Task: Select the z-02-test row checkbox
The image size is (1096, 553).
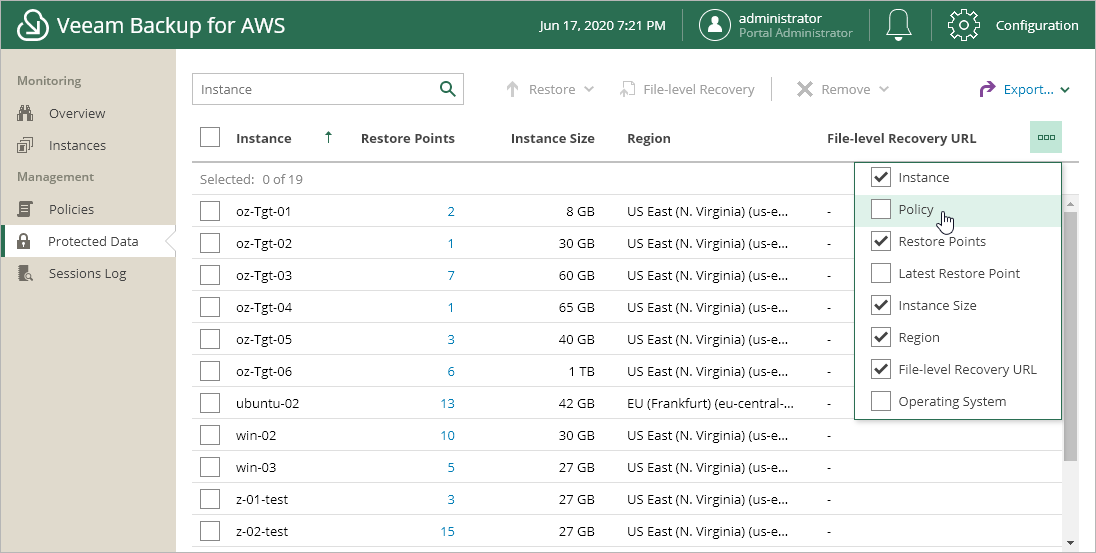Action: [x=210, y=531]
